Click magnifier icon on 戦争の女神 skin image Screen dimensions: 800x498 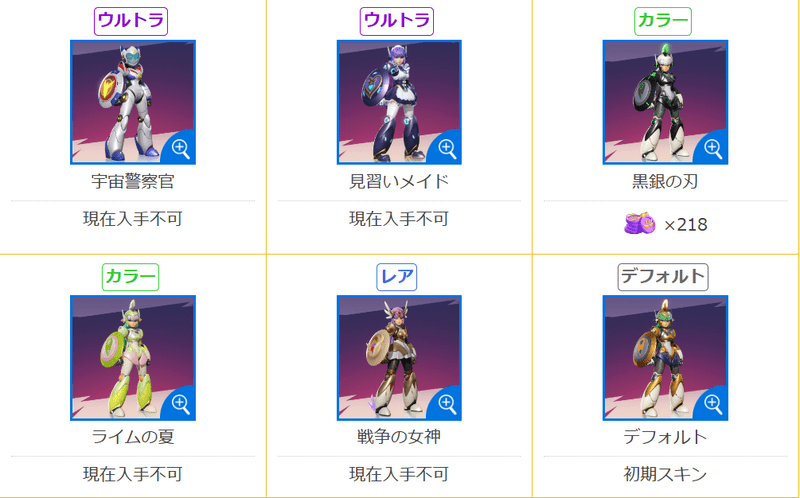point(447,405)
